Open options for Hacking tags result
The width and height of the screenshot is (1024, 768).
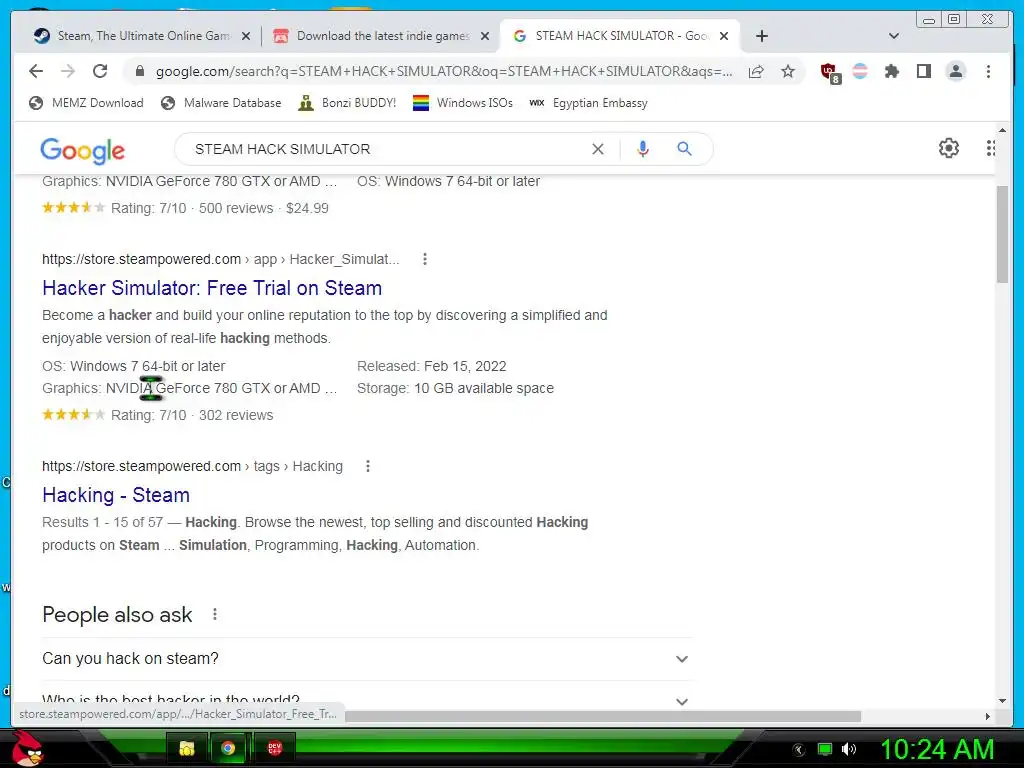coord(368,466)
